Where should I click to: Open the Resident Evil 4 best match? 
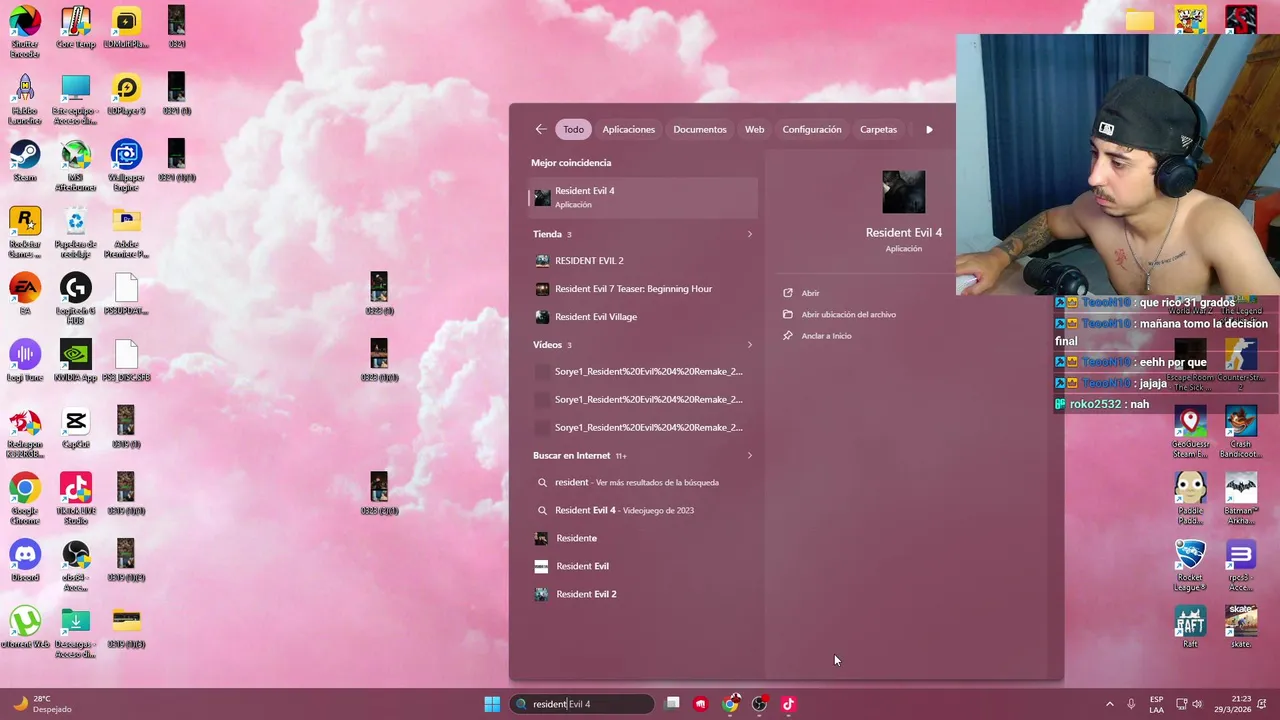tap(643, 197)
